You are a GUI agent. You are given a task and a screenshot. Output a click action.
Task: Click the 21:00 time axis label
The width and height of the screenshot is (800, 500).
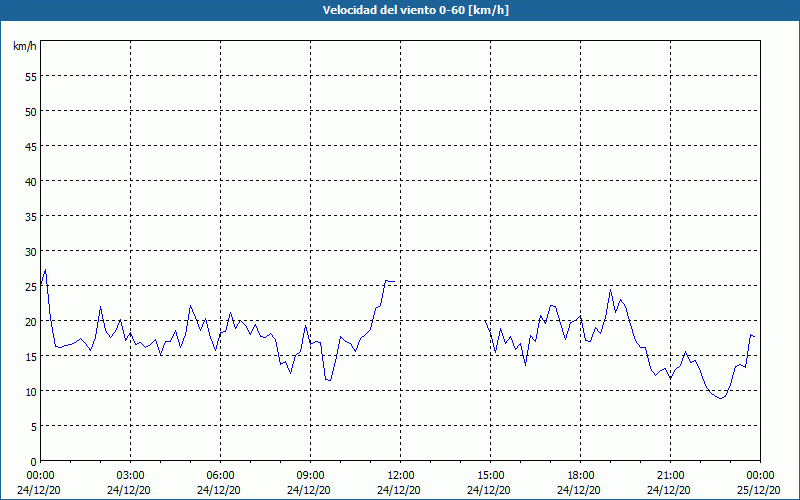(x=670, y=476)
